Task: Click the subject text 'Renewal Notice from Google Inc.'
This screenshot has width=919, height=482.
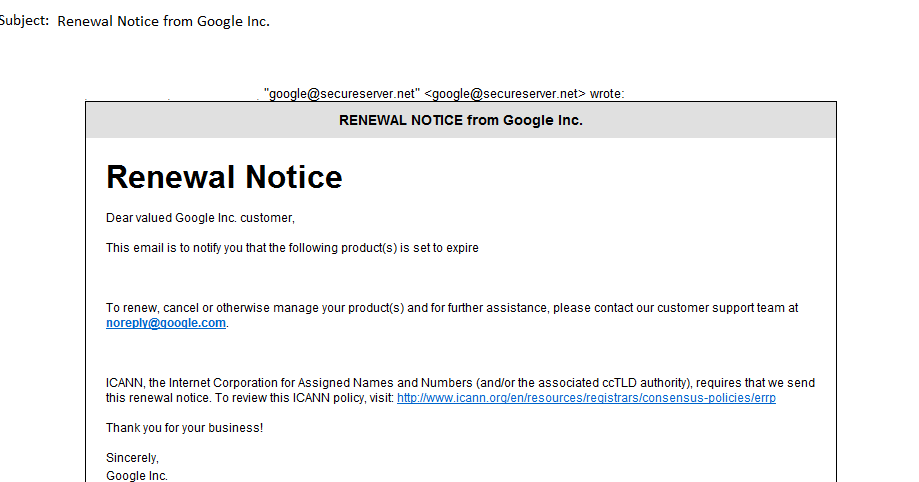Action: [x=164, y=21]
